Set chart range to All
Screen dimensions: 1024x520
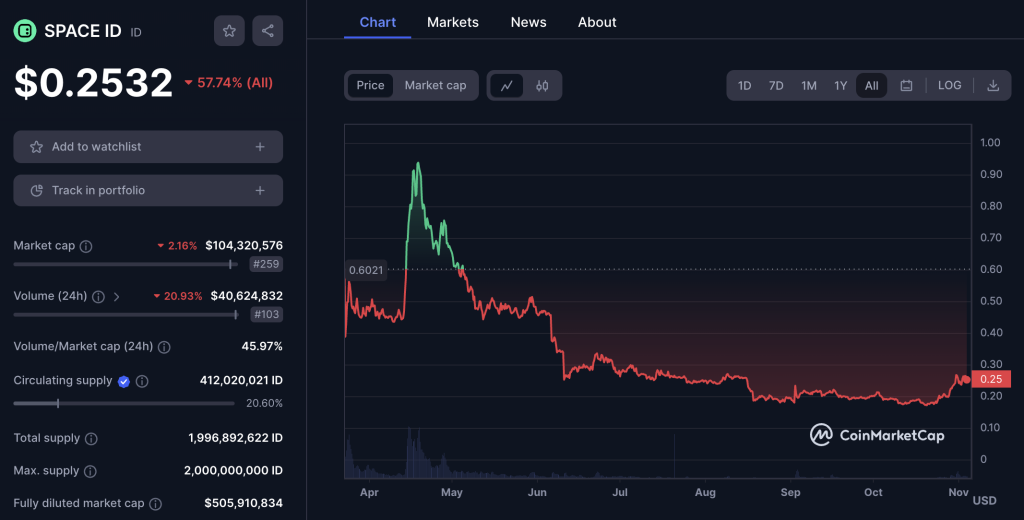coord(871,86)
